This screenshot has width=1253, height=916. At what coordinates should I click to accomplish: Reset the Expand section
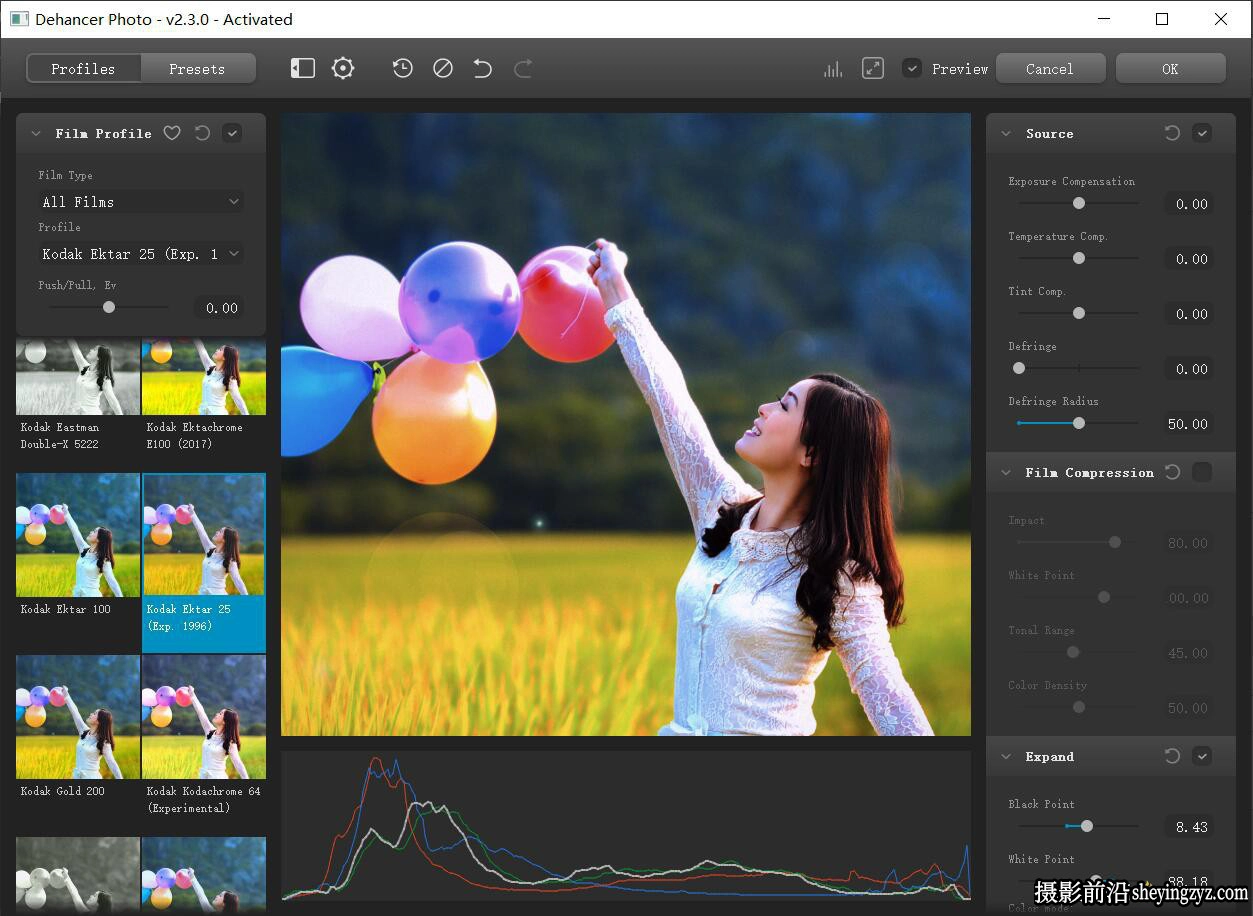click(x=1172, y=756)
